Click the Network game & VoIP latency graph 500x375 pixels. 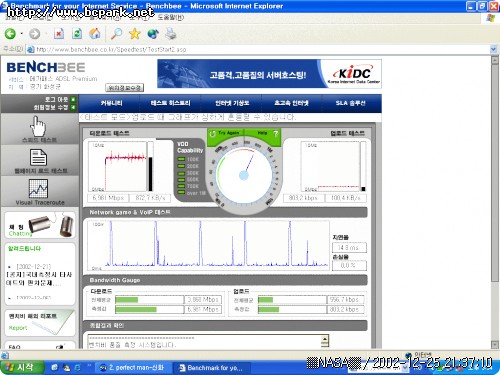pyautogui.click(x=208, y=245)
